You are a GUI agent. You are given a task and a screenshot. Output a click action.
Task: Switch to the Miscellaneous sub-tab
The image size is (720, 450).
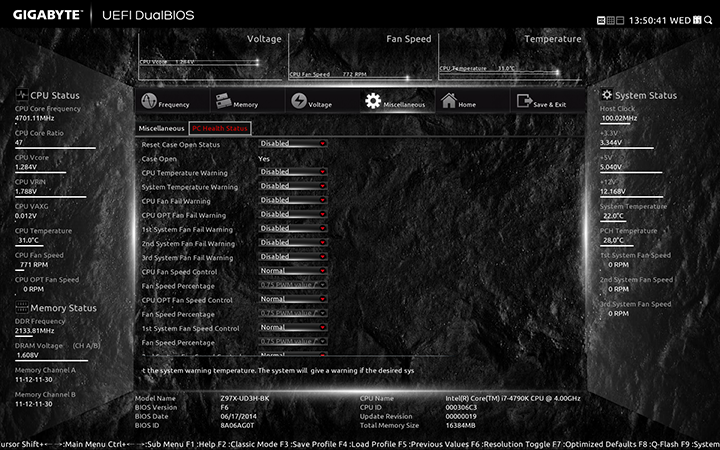pos(161,128)
